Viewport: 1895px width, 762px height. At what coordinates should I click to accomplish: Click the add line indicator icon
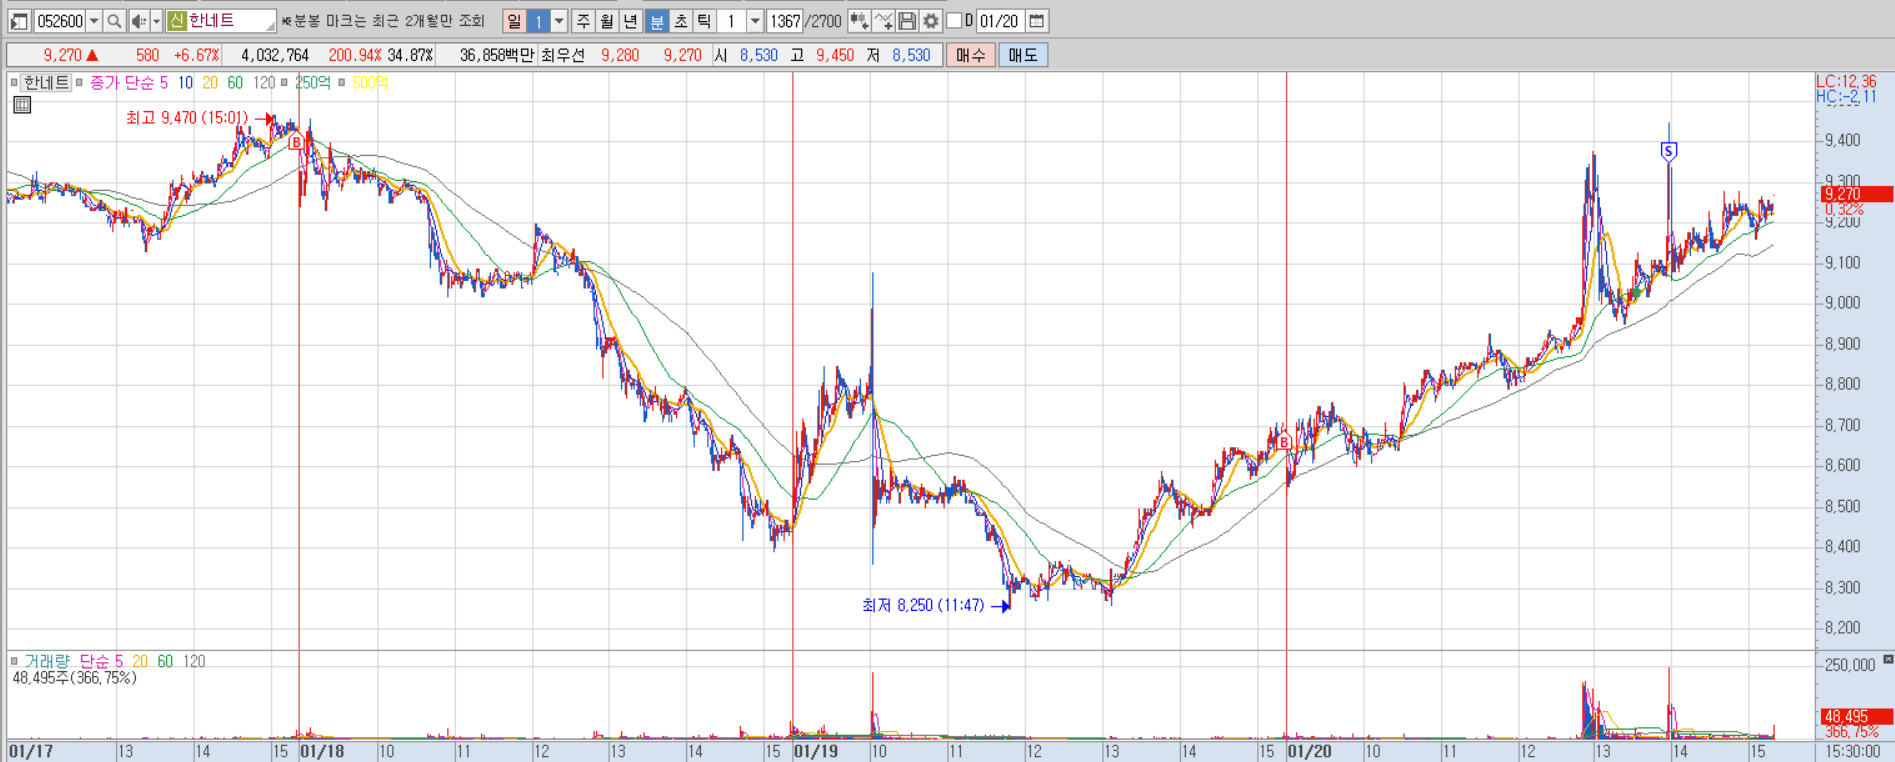coord(883,21)
